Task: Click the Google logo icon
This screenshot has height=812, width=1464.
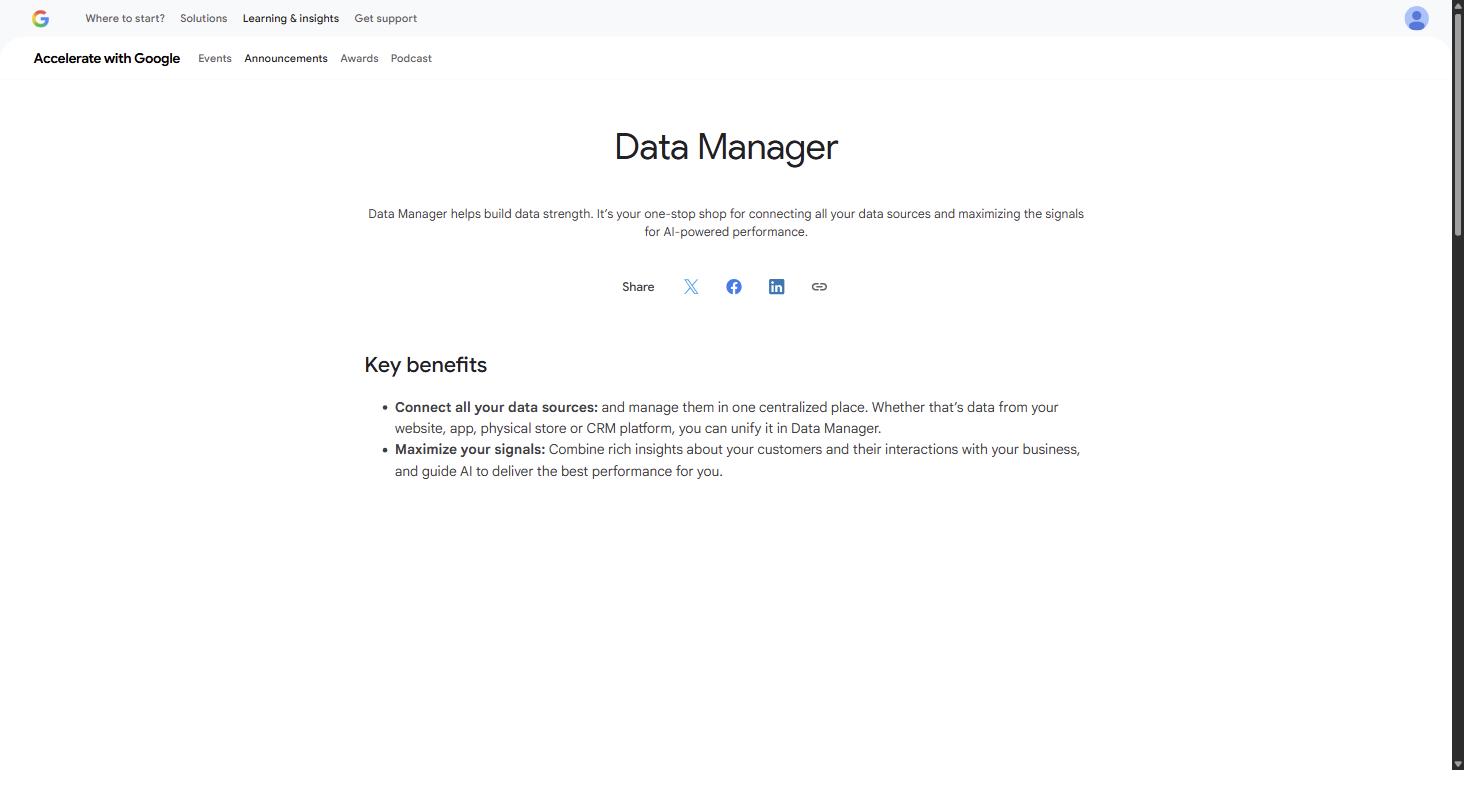Action: click(40, 18)
